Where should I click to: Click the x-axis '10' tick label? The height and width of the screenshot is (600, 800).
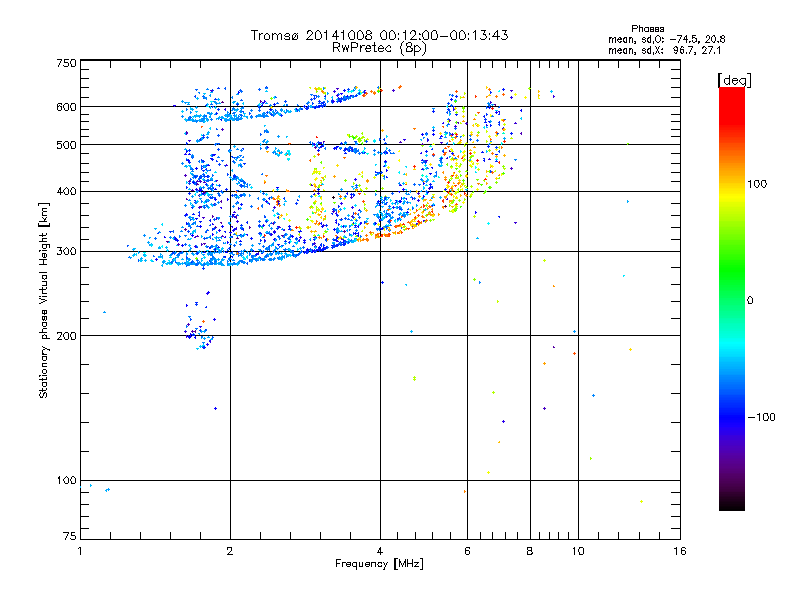[578, 551]
